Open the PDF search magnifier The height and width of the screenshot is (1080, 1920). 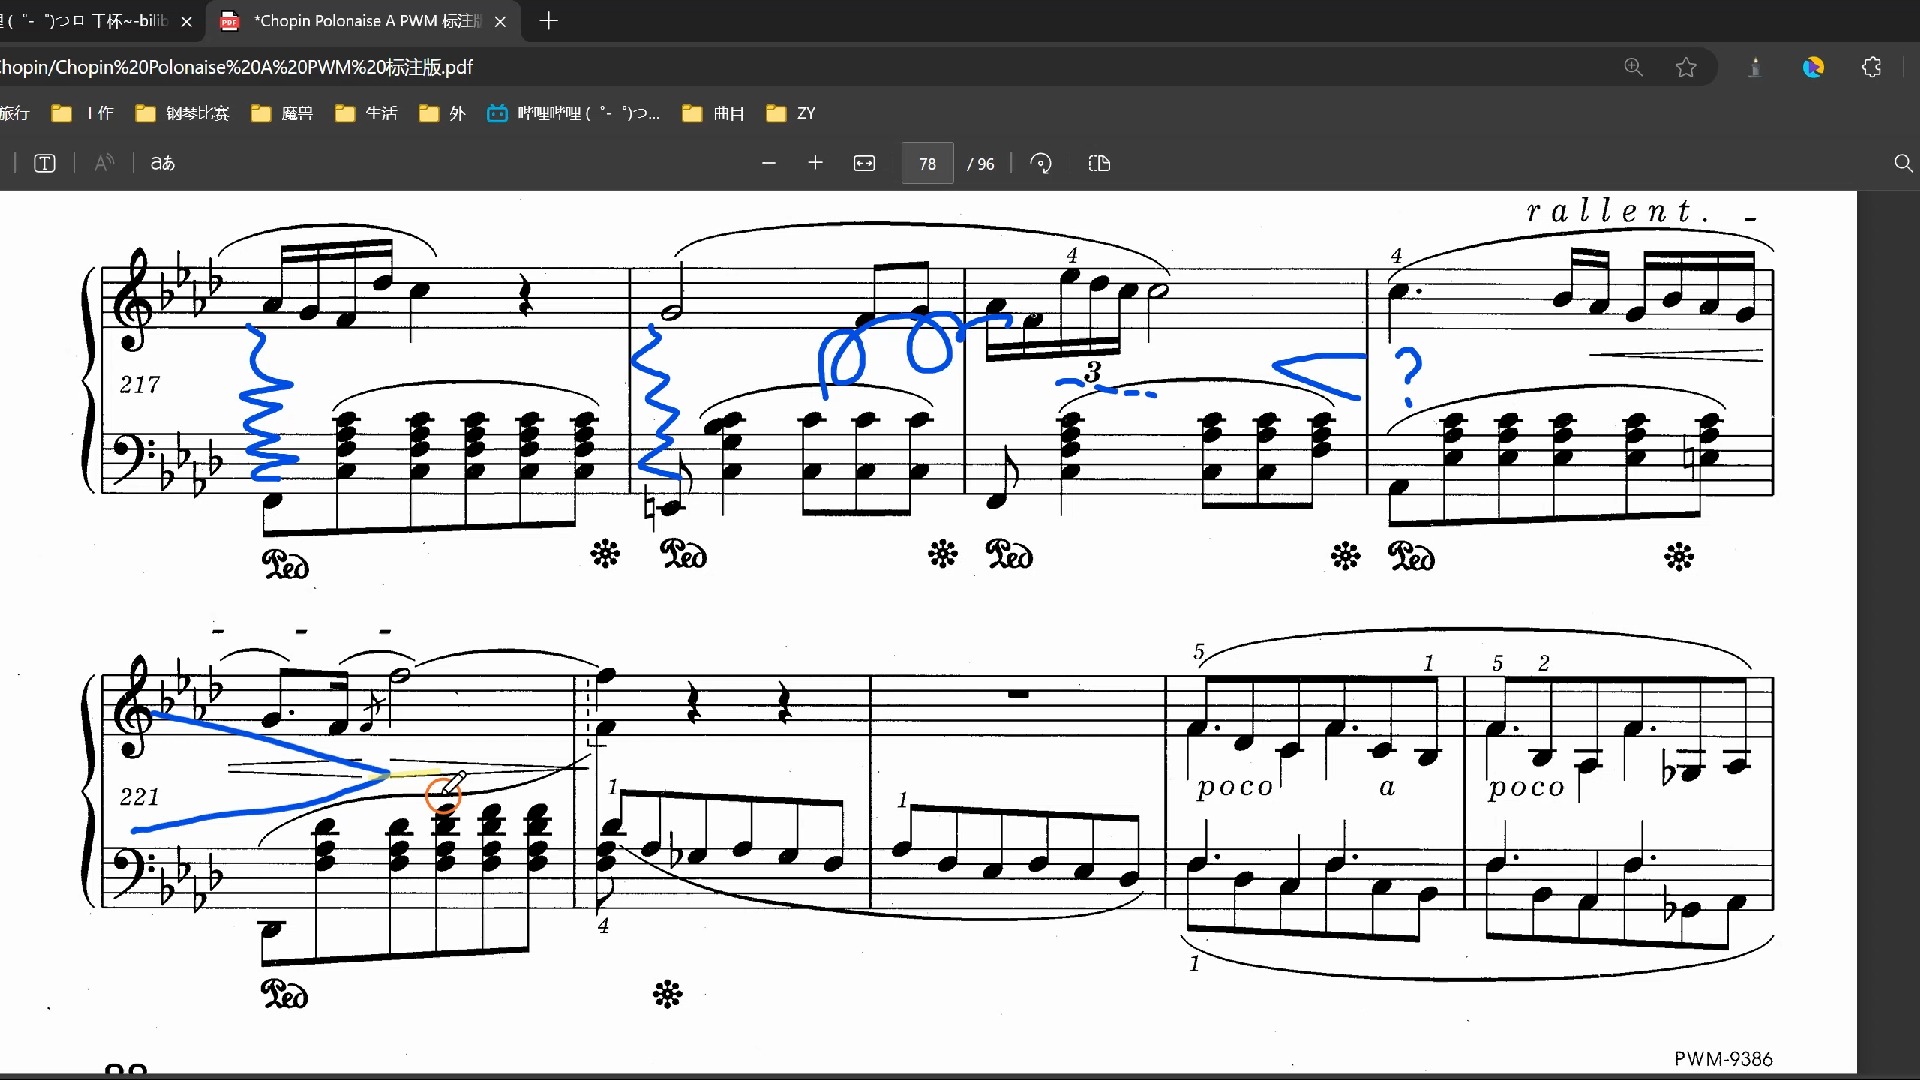click(1903, 163)
